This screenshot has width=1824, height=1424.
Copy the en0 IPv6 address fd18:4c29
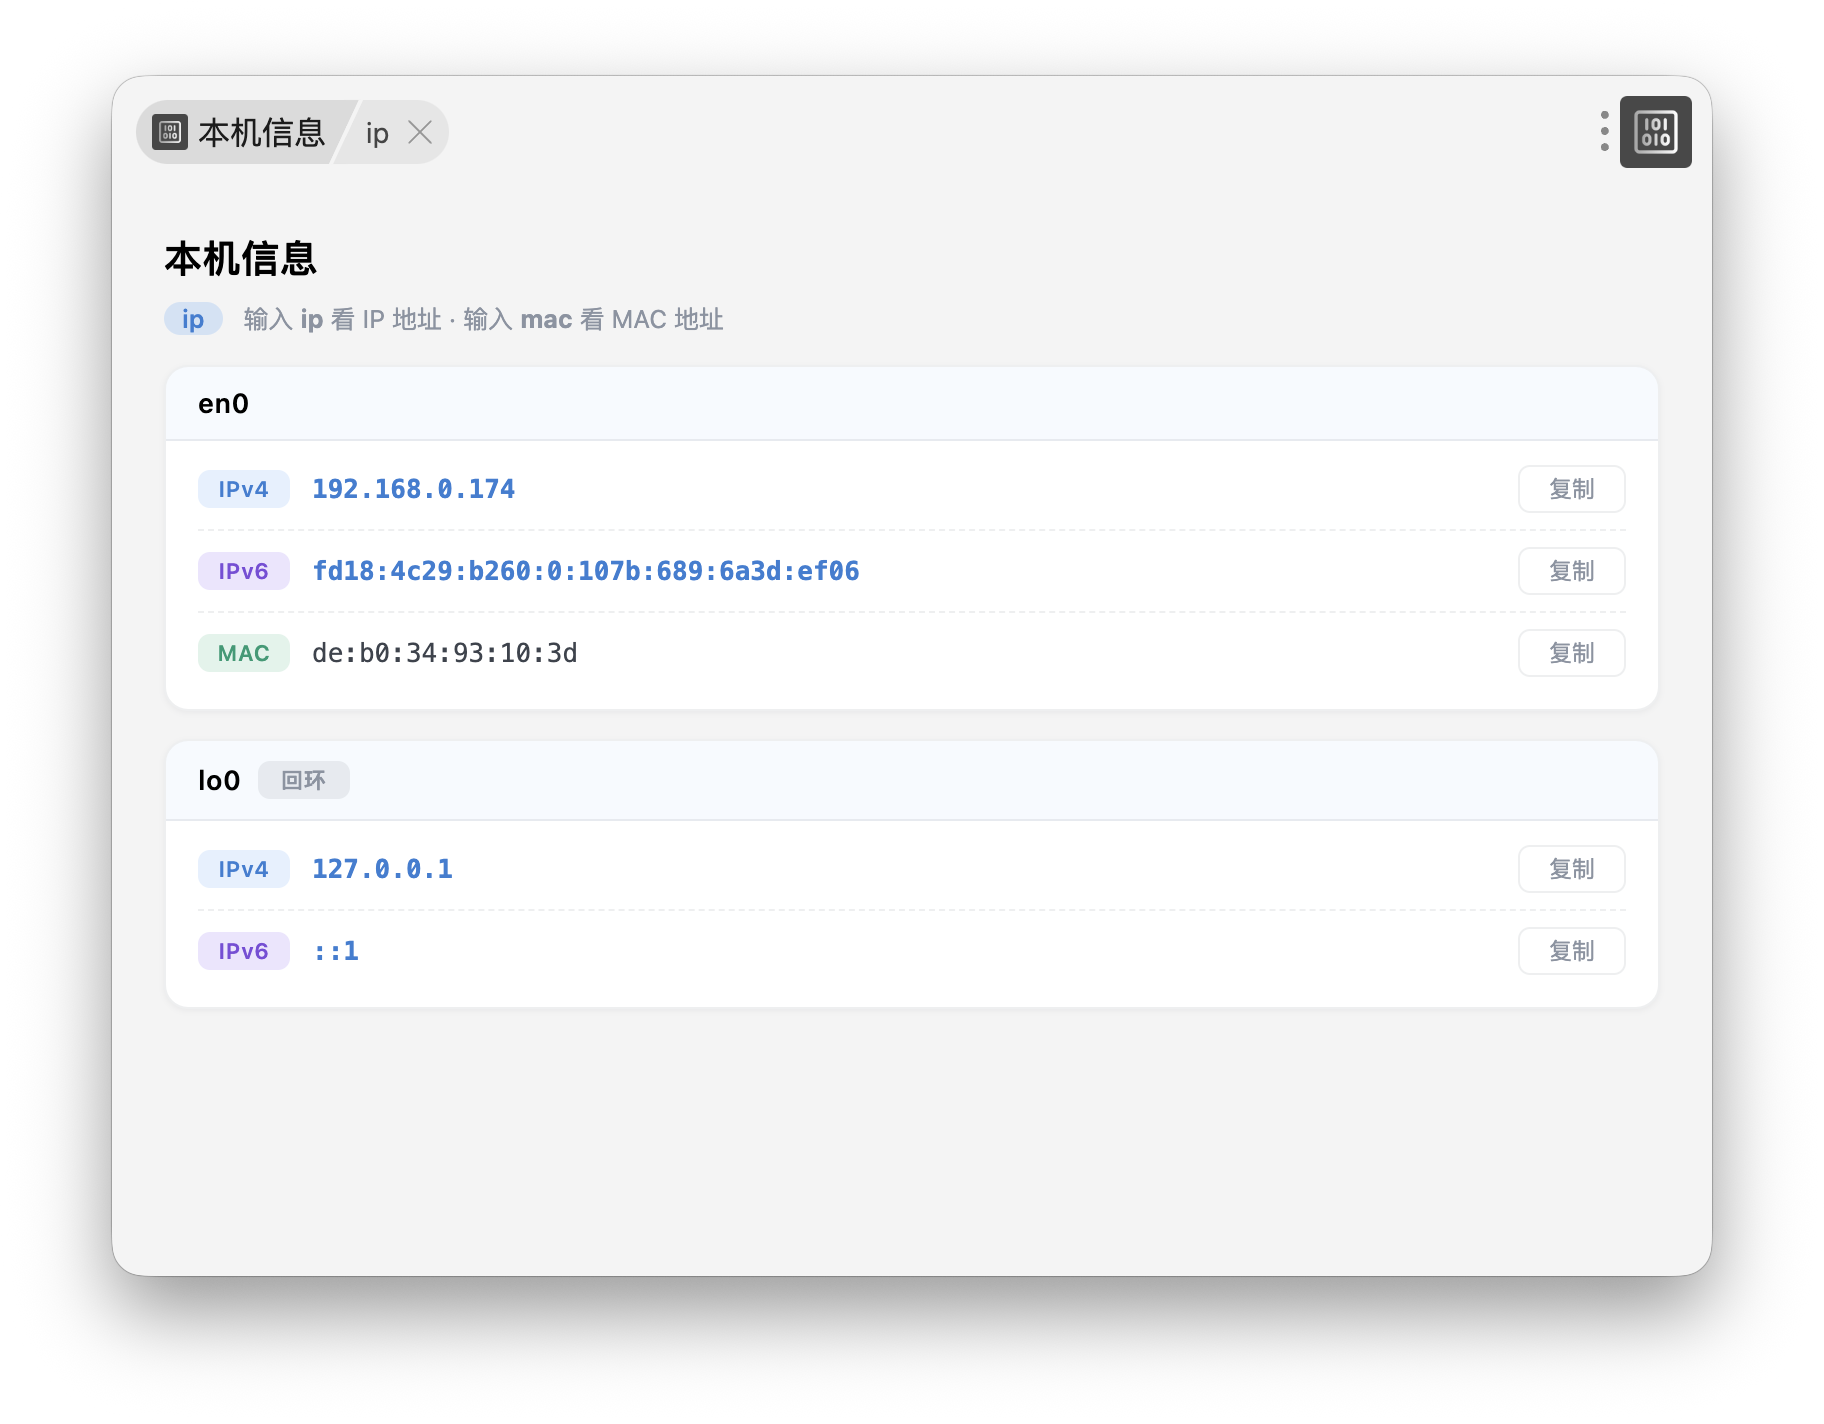click(1571, 571)
